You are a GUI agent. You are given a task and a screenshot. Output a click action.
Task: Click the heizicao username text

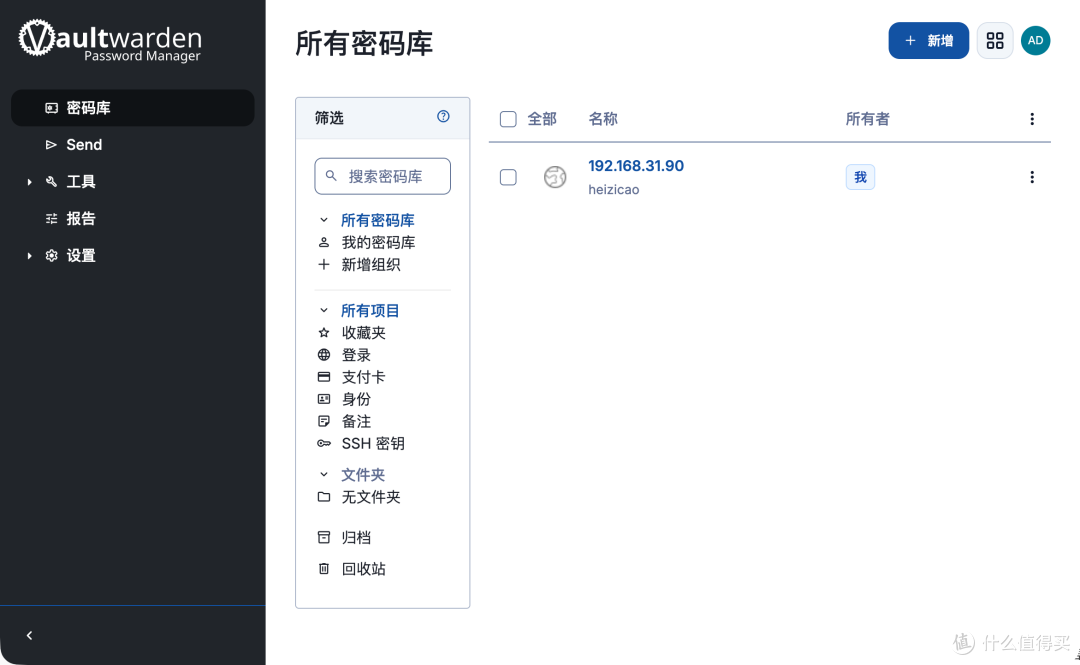(x=614, y=190)
